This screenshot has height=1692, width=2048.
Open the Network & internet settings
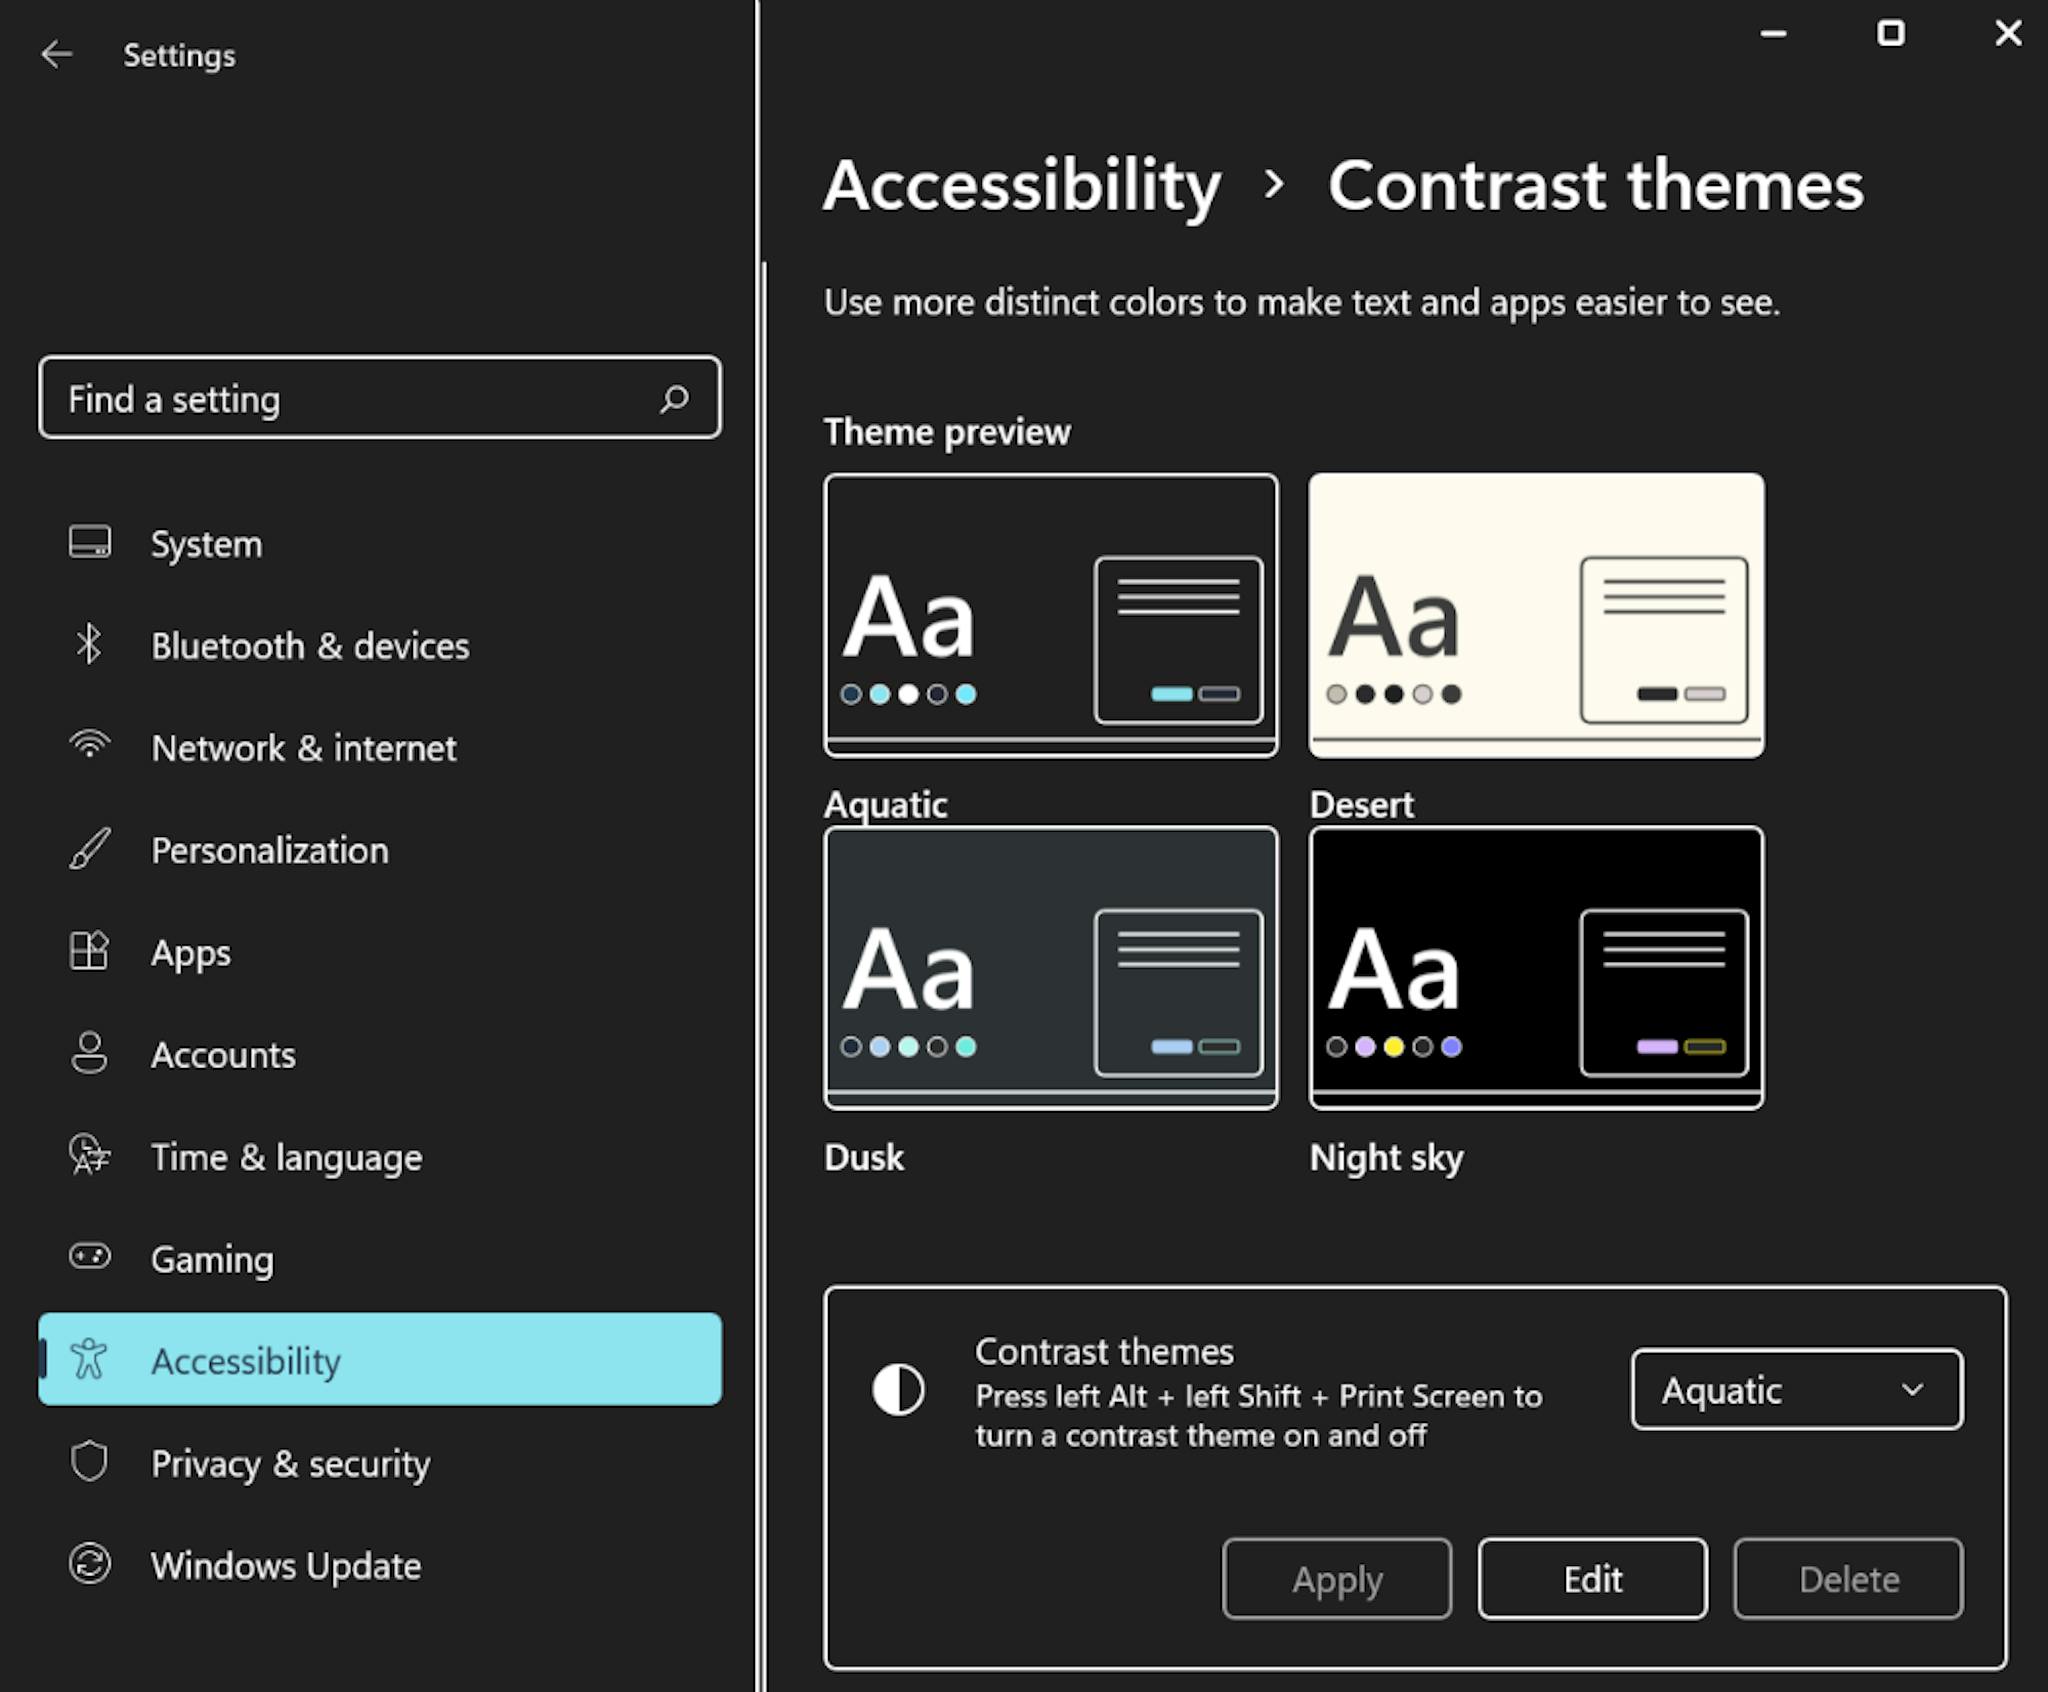304,747
